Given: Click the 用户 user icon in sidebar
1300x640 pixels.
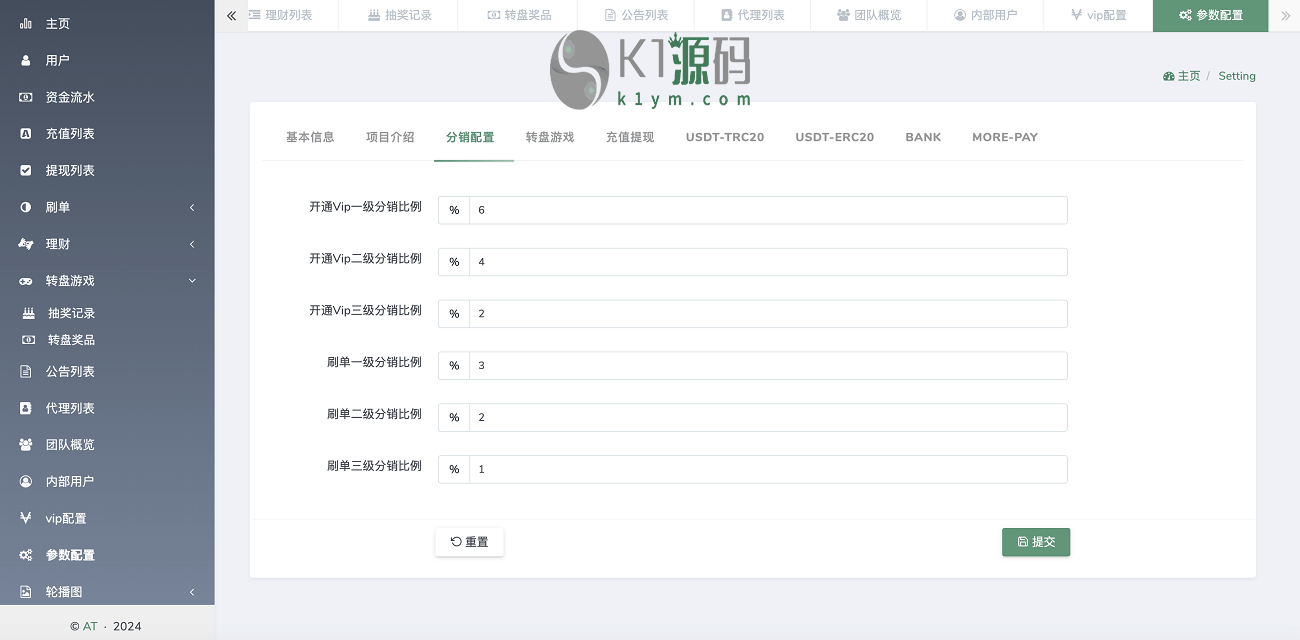Looking at the screenshot, I should 26,60.
